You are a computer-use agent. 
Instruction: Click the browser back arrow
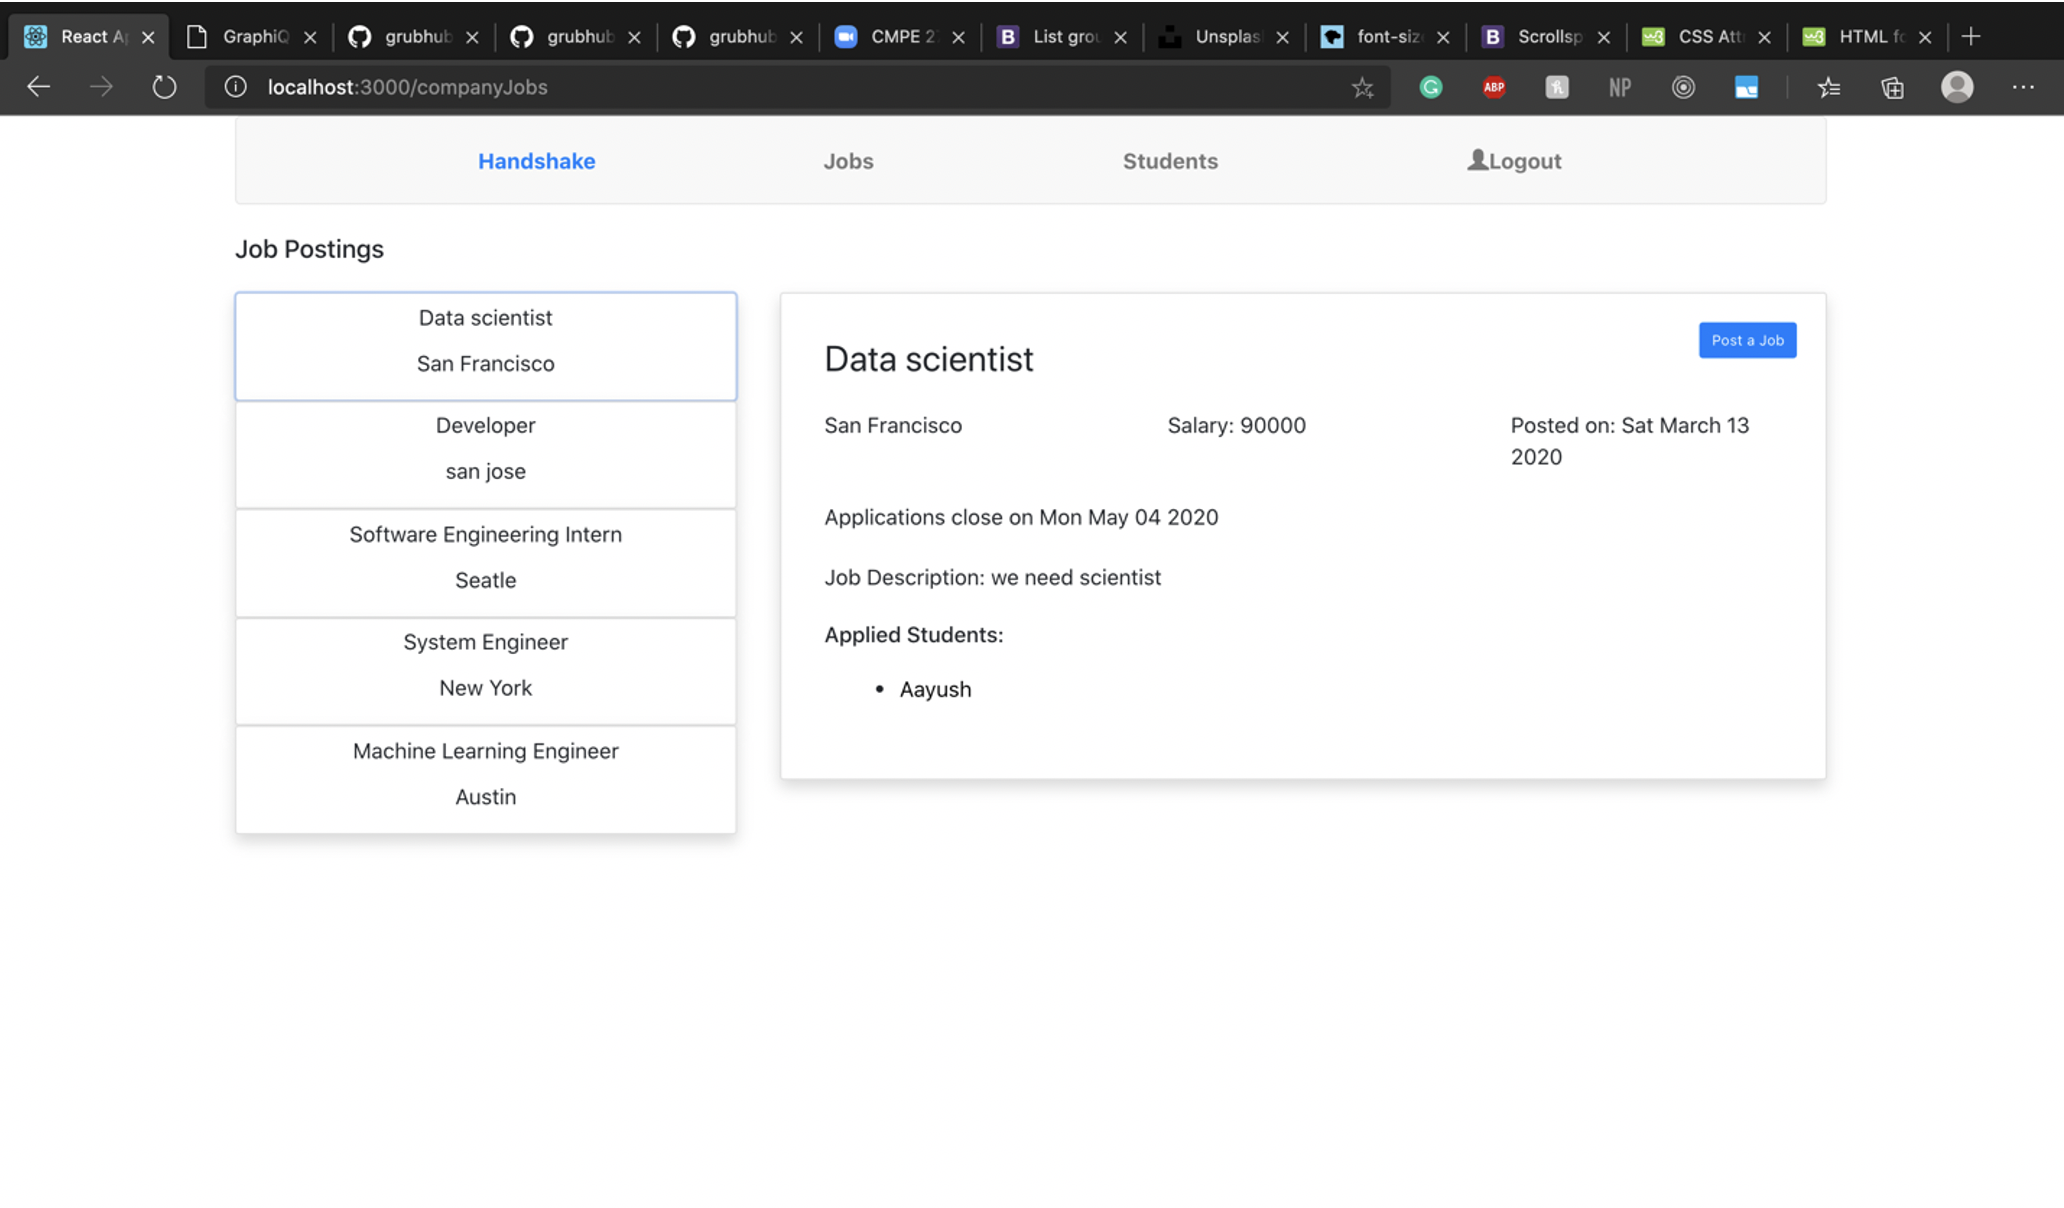coord(38,87)
